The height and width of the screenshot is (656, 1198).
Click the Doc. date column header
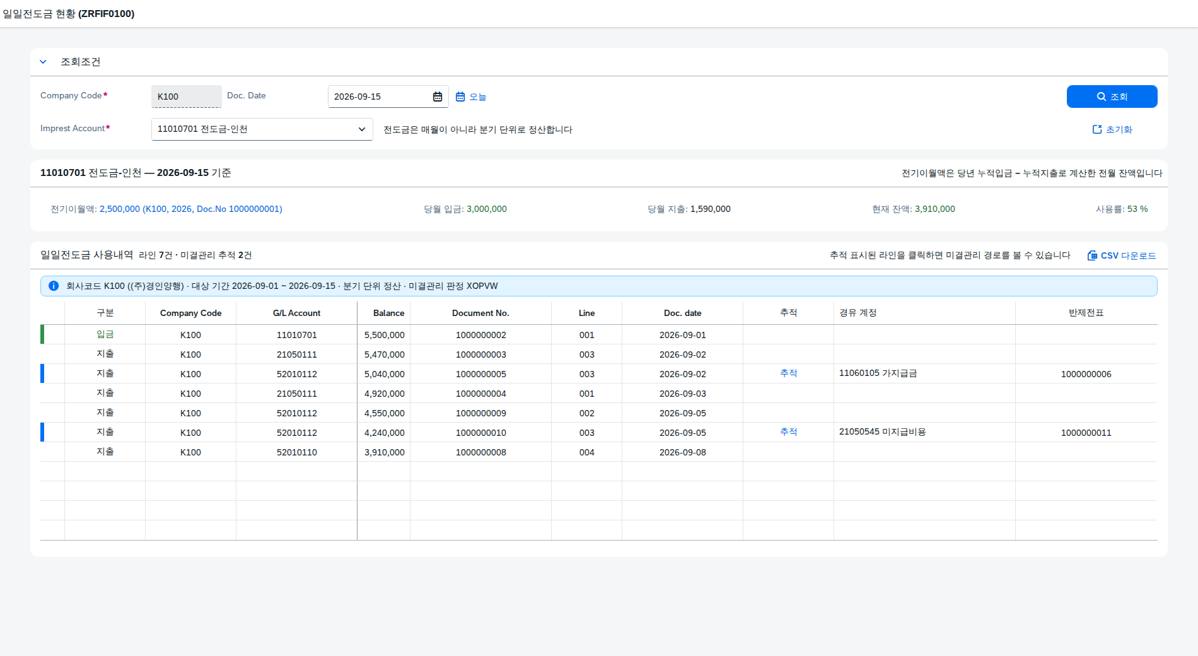(x=682, y=313)
